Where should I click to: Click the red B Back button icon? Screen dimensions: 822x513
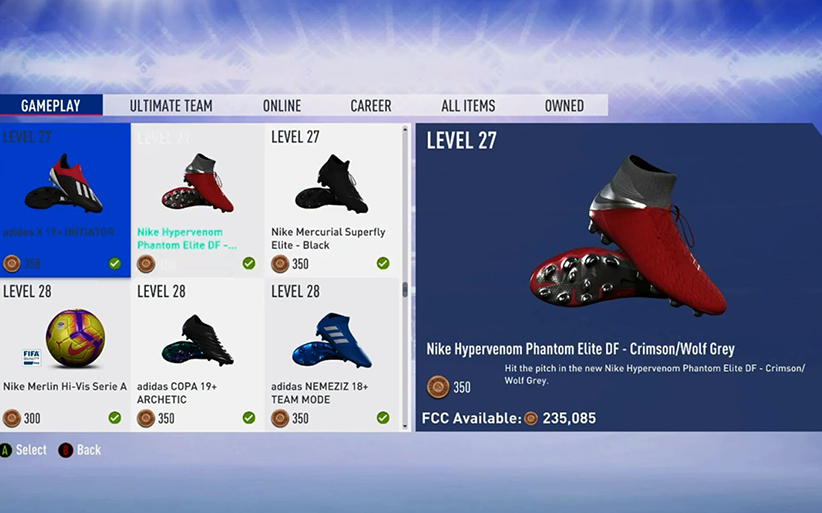tap(66, 450)
